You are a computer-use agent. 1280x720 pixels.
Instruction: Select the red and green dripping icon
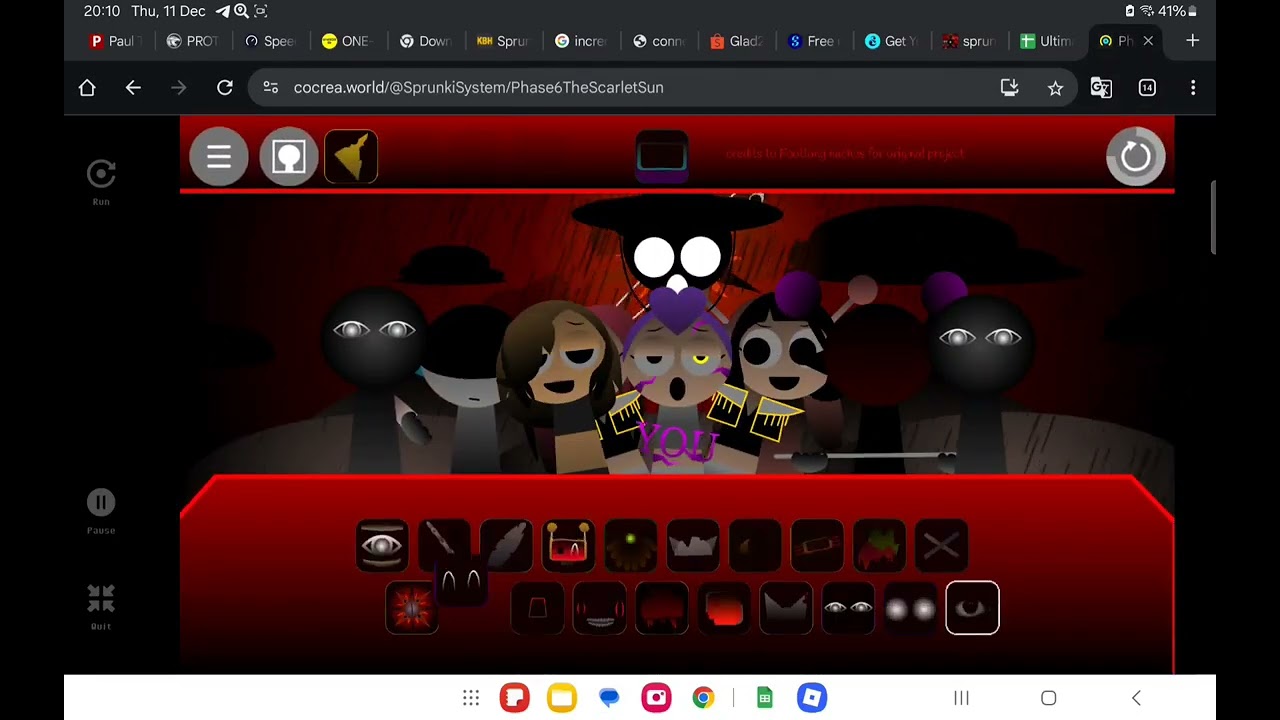[878, 545]
